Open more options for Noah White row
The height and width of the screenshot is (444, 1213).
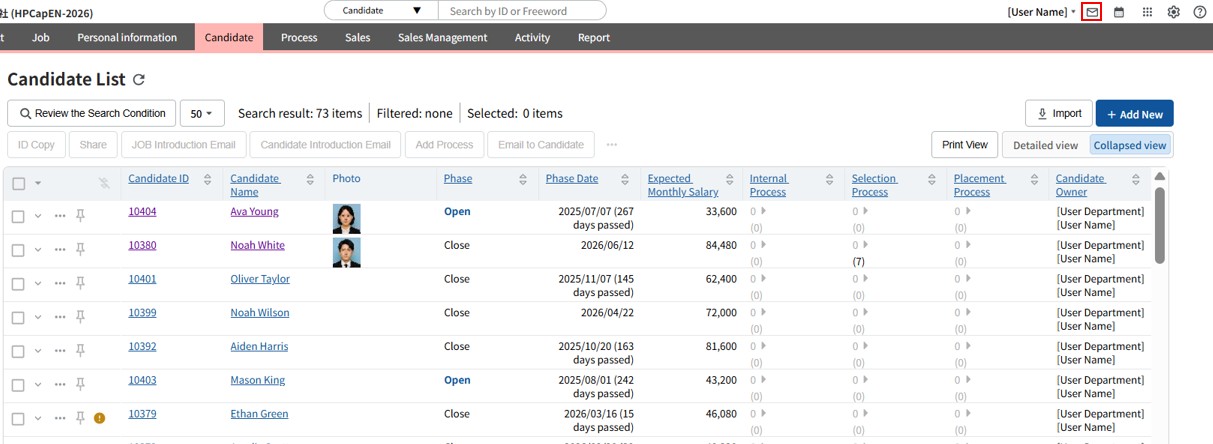click(x=60, y=250)
